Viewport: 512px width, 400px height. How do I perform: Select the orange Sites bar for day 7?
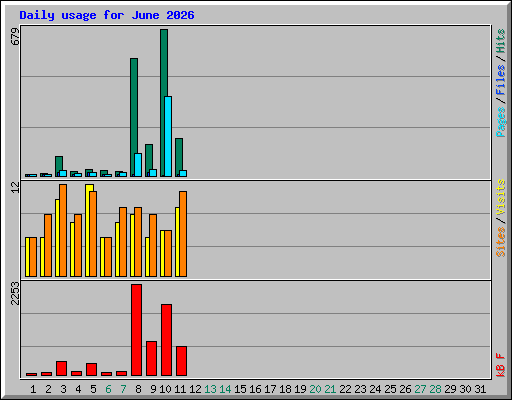pyautogui.click(x=123, y=242)
